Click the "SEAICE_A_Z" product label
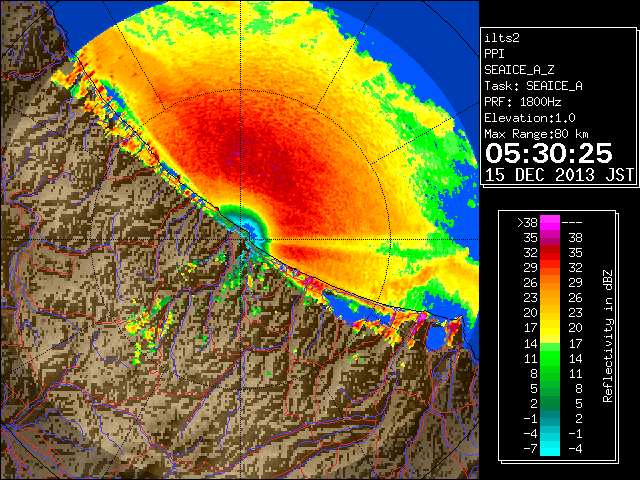Image resolution: width=640 pixels, height=480 pixels. [519, 70]
